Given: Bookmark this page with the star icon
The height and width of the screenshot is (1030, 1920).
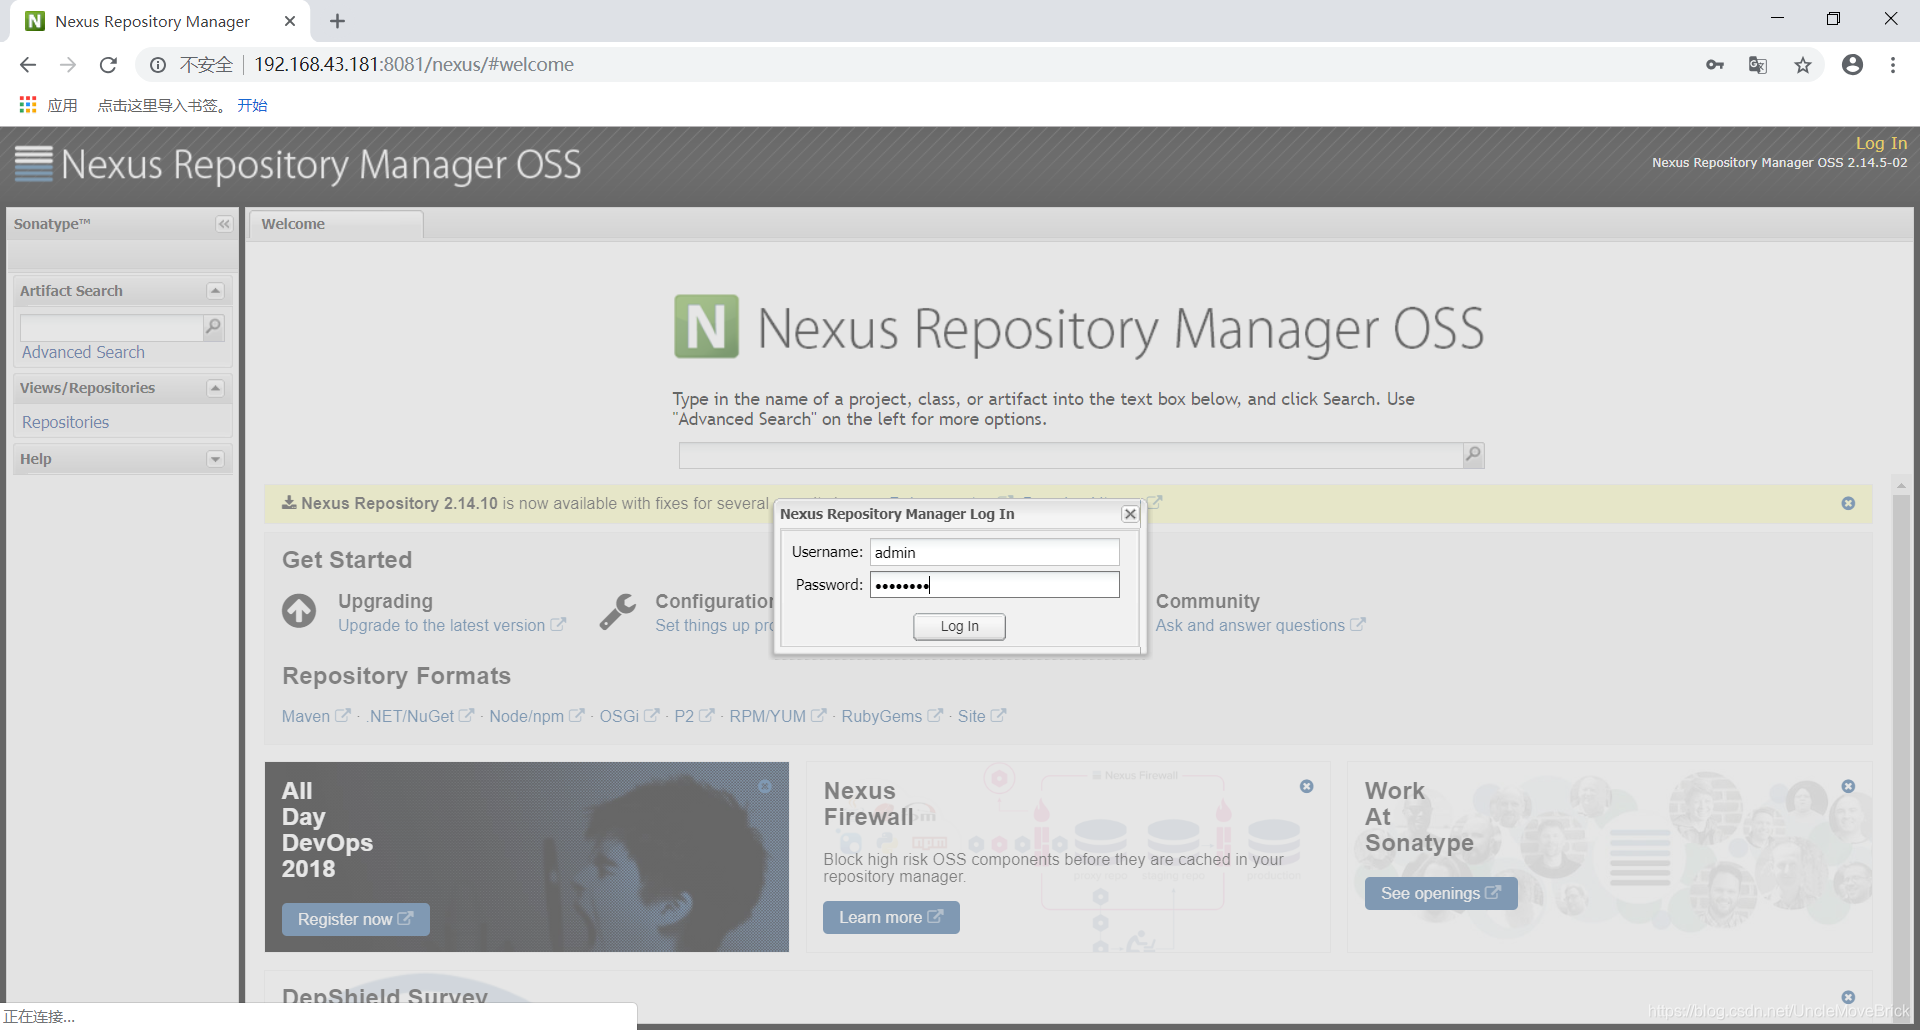Looking at the screenshot, I should [x=1803, y=65].
